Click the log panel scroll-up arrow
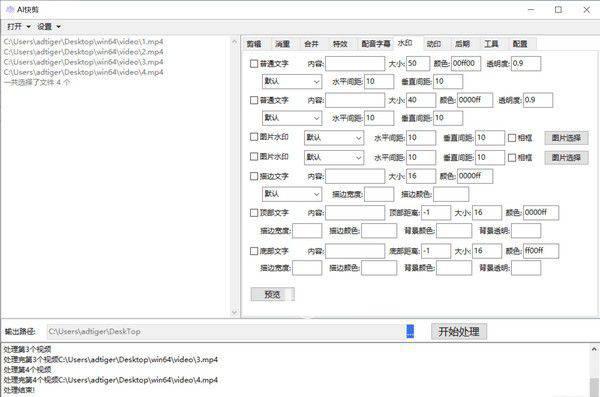The width and height of the screenshot is (600, 397). [x=594, y=349]
